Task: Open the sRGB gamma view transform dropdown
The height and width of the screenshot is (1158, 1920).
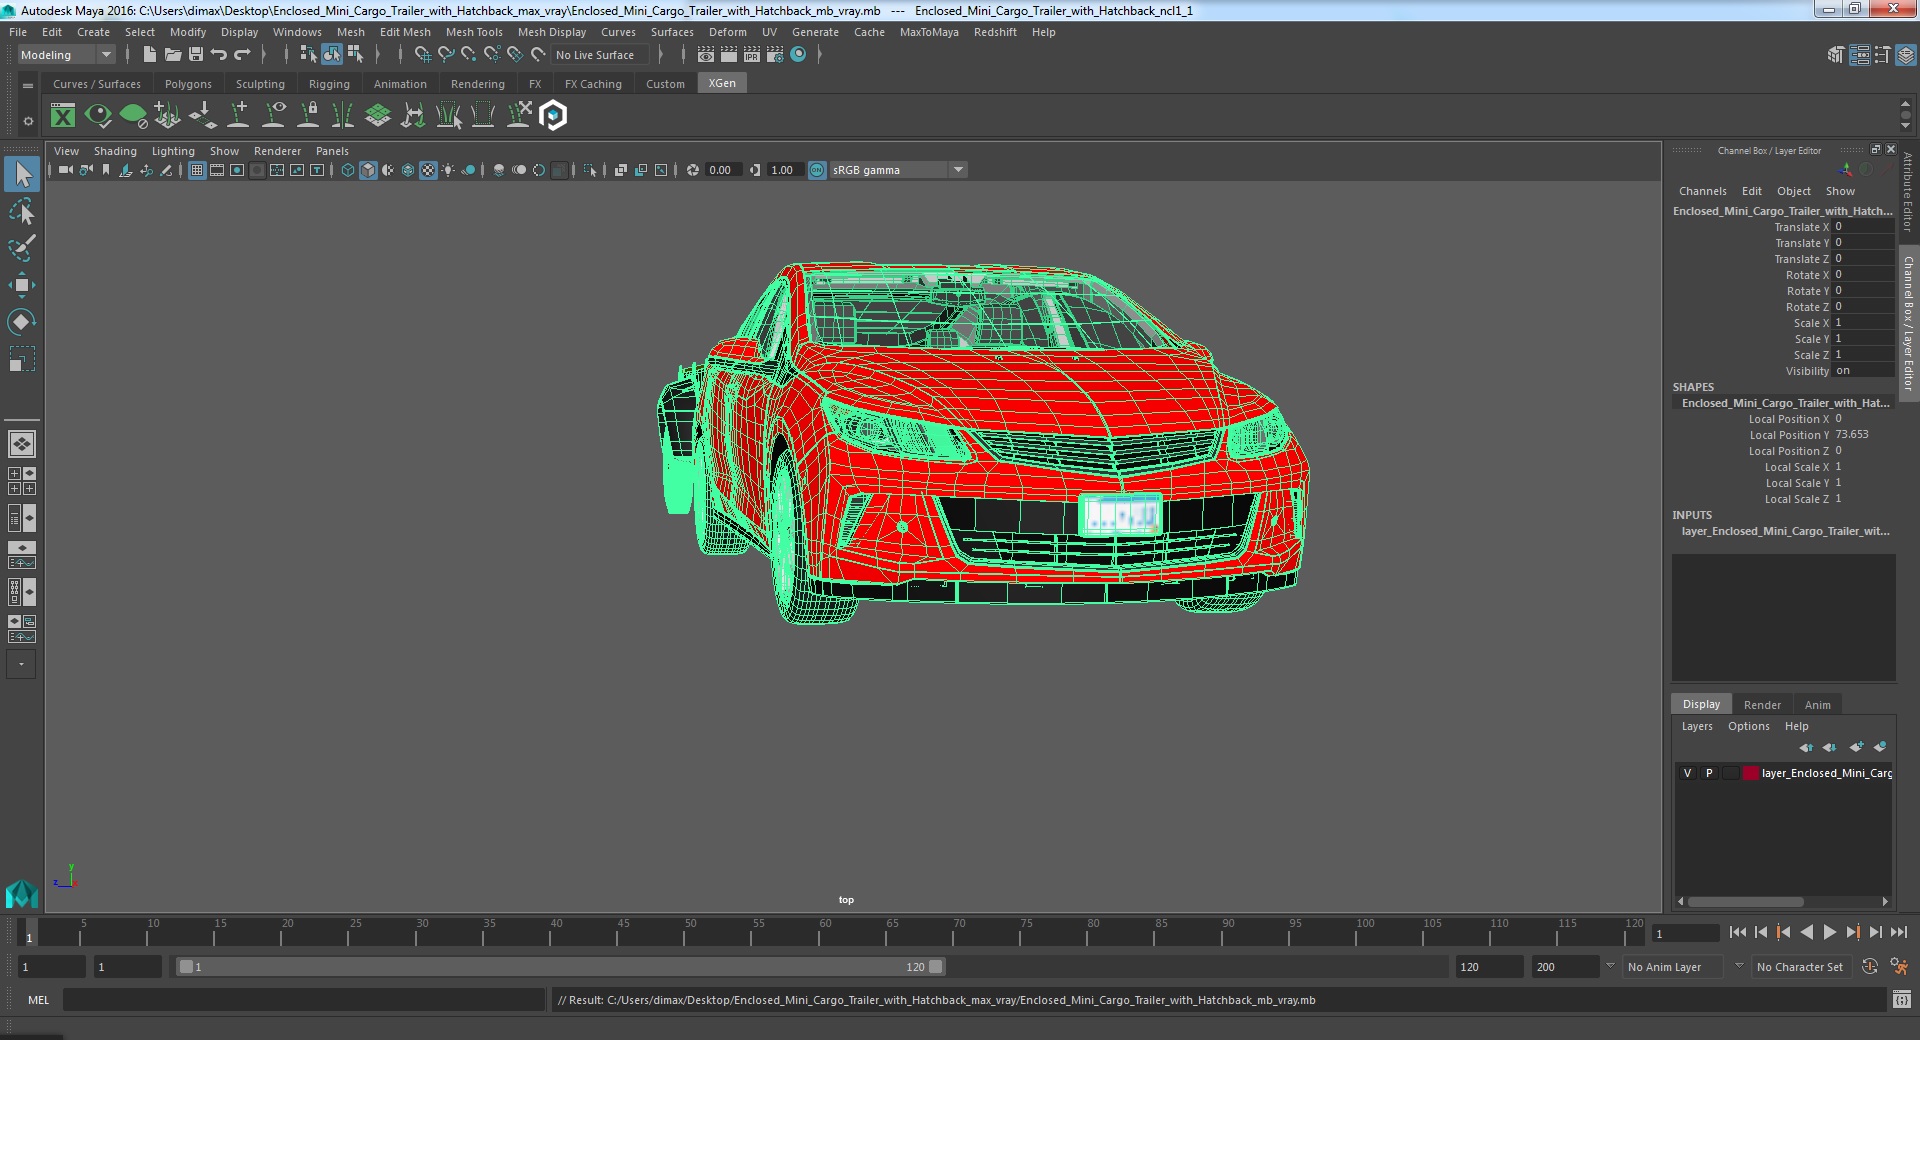Action: (898, 170)
